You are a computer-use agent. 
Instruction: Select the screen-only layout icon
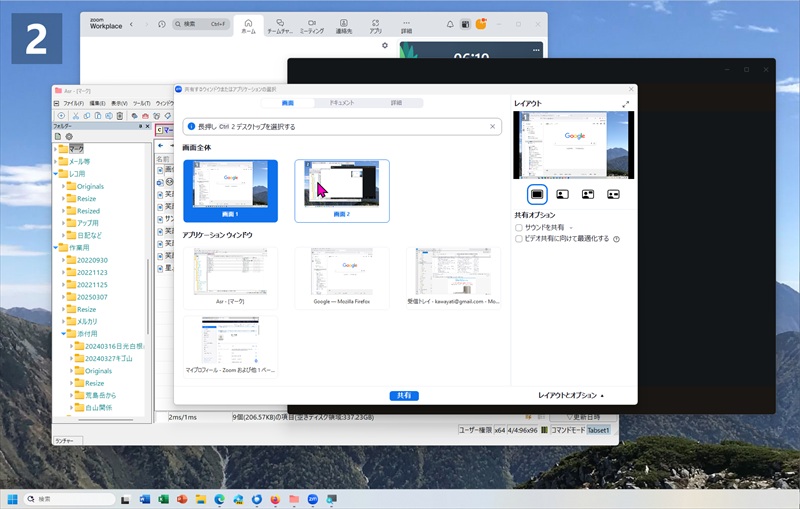[537, 194]
